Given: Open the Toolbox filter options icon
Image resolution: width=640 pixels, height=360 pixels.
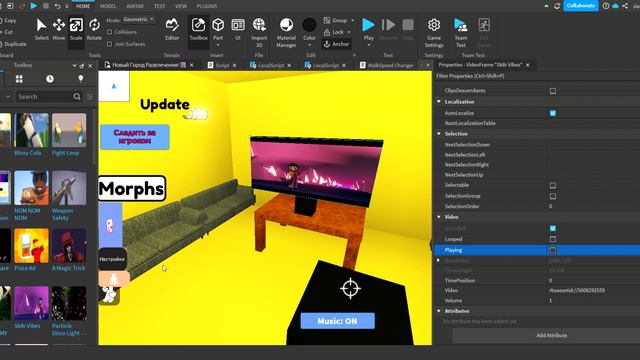Looking at the screenshot, I should click(90, 97).
